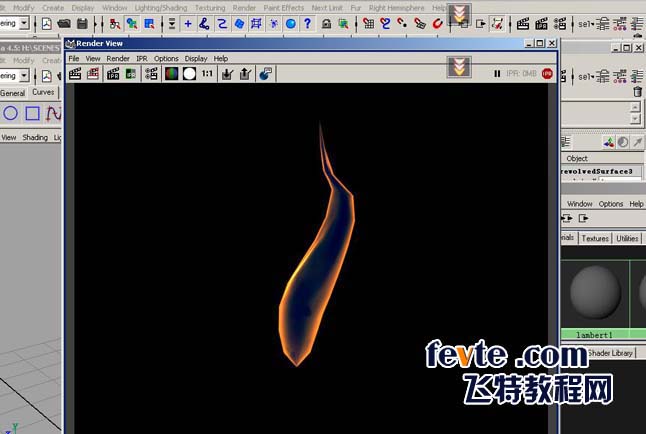Create NURBS circle from Curves shelf

tap(10, 113)
